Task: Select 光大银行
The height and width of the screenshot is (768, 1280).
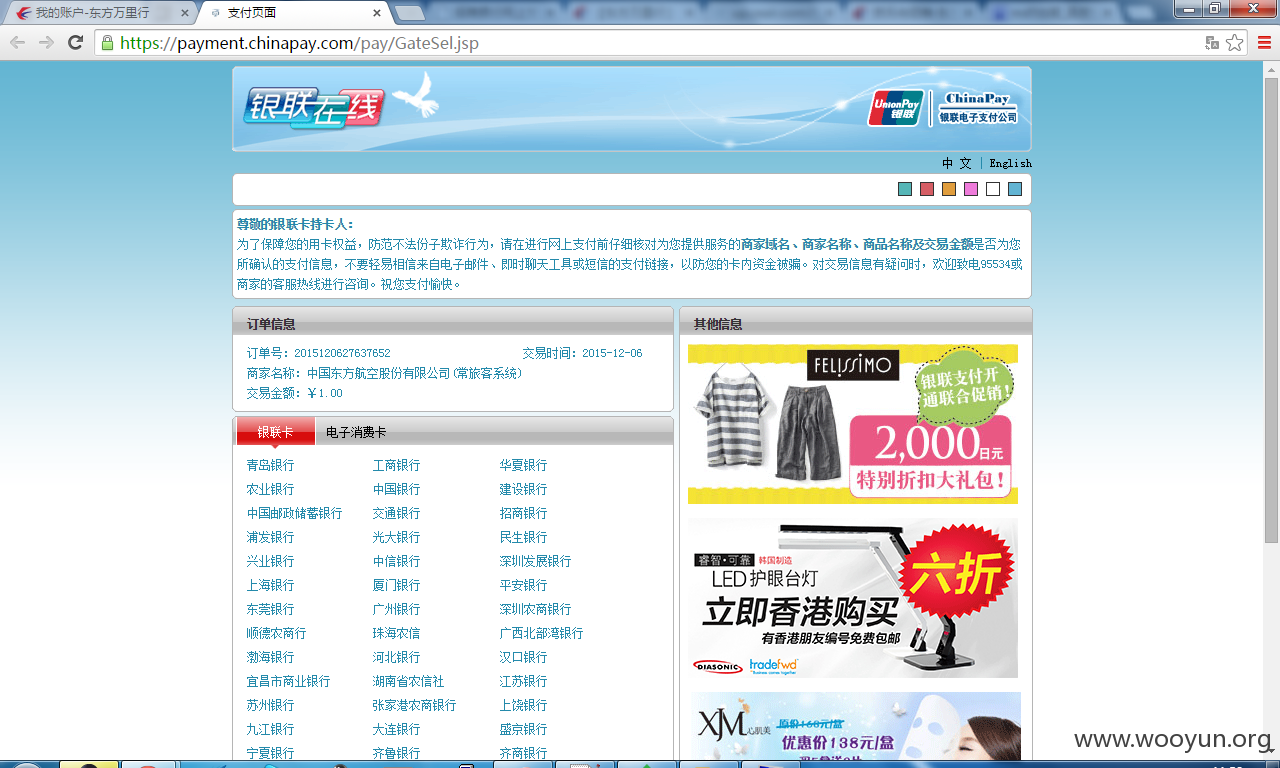Action: pyautogui.click(x=396, y=537)
